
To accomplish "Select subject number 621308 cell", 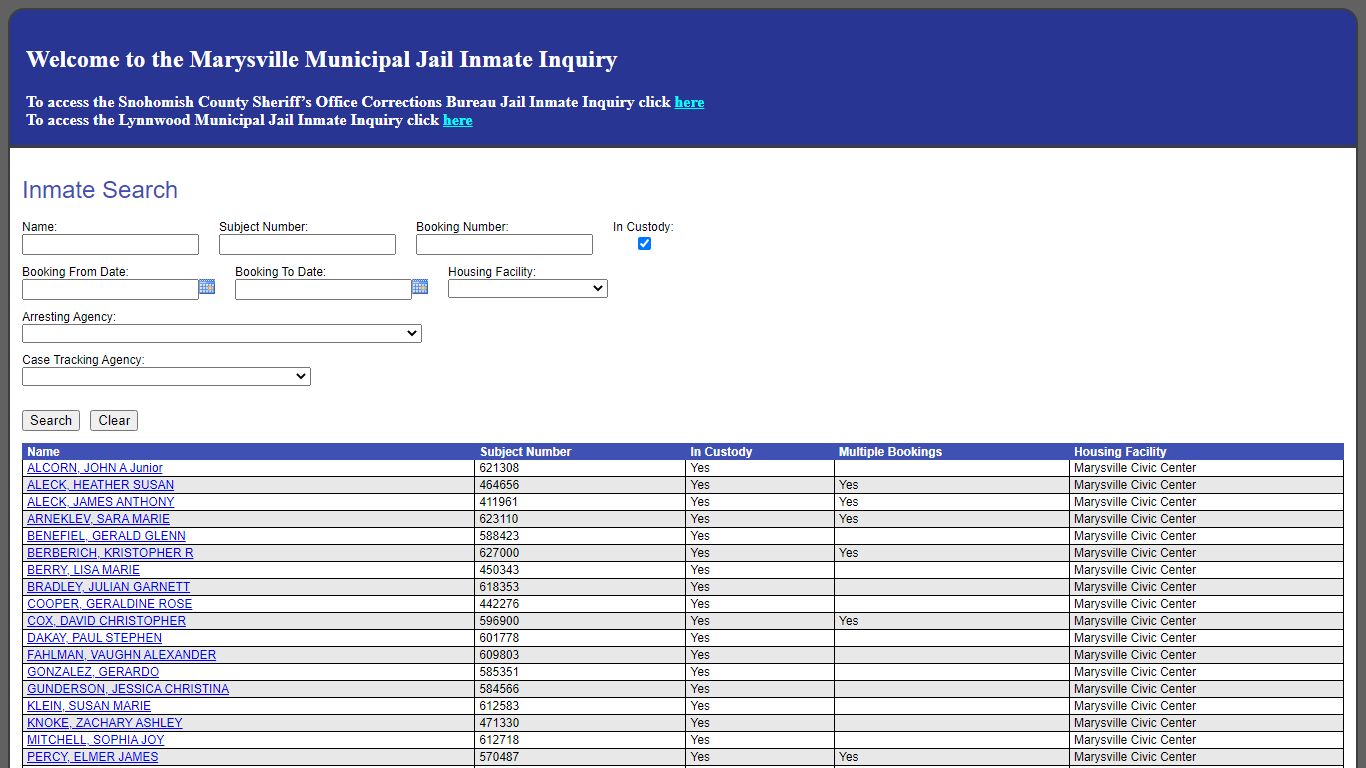I will click(581, 468).
